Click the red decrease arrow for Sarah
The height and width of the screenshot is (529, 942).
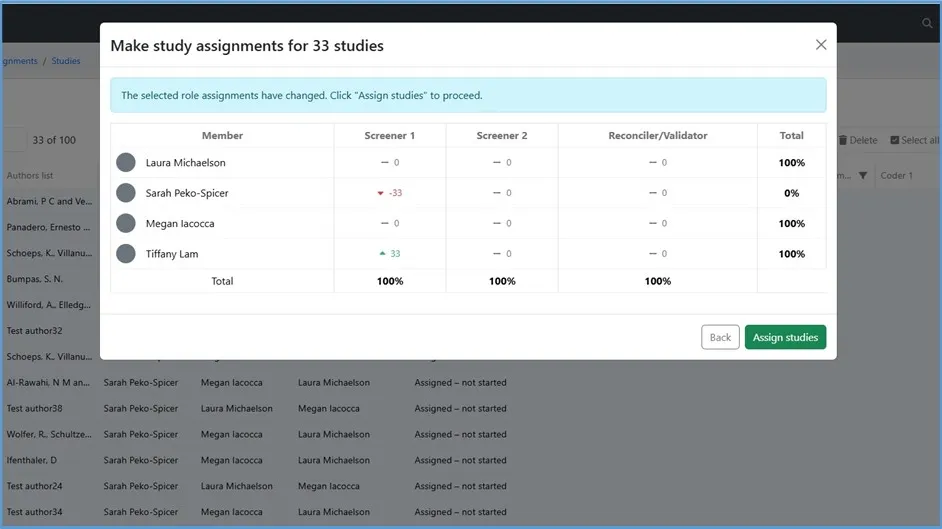point(381,194)
